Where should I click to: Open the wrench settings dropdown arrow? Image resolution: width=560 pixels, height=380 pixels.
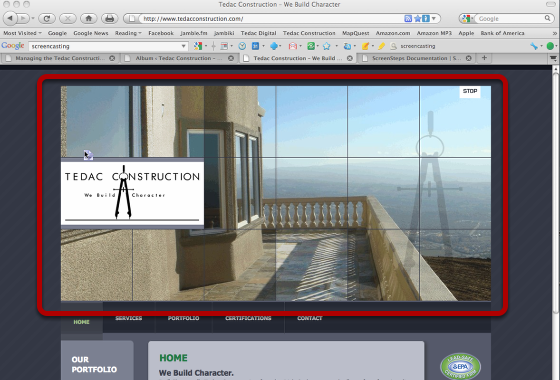541,46
